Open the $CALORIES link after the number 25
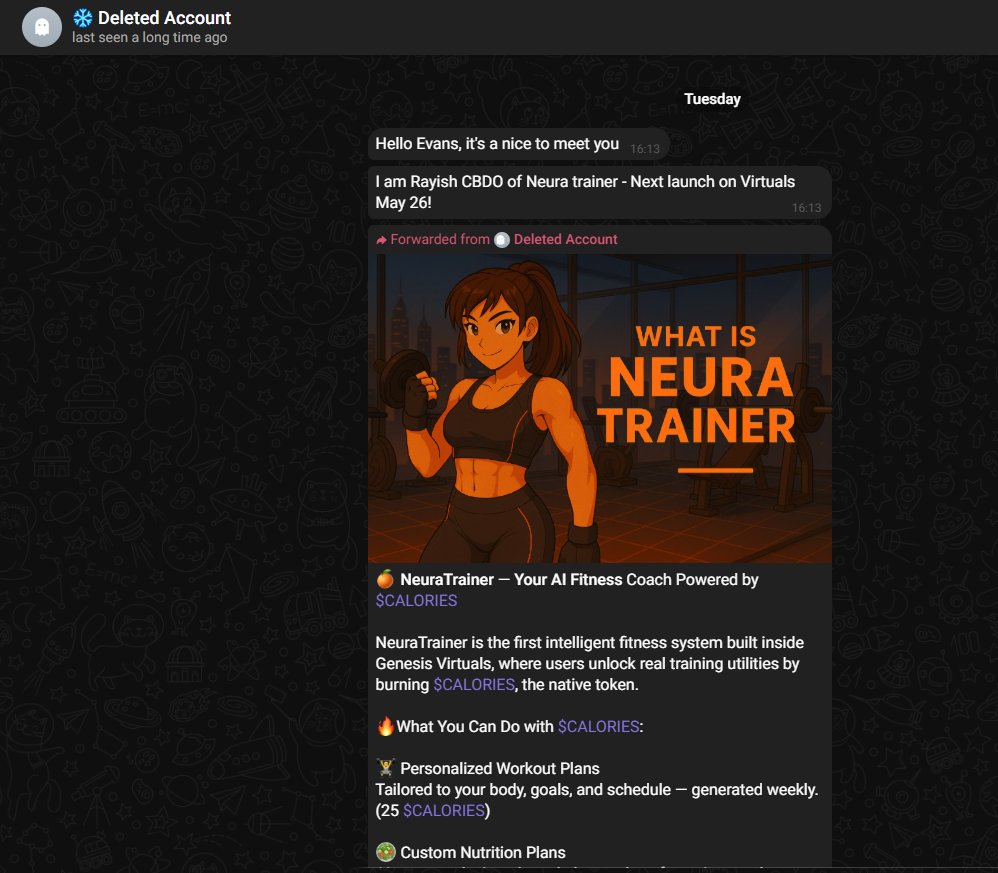Viewport: 998px width, 873px height. point(444,811)
